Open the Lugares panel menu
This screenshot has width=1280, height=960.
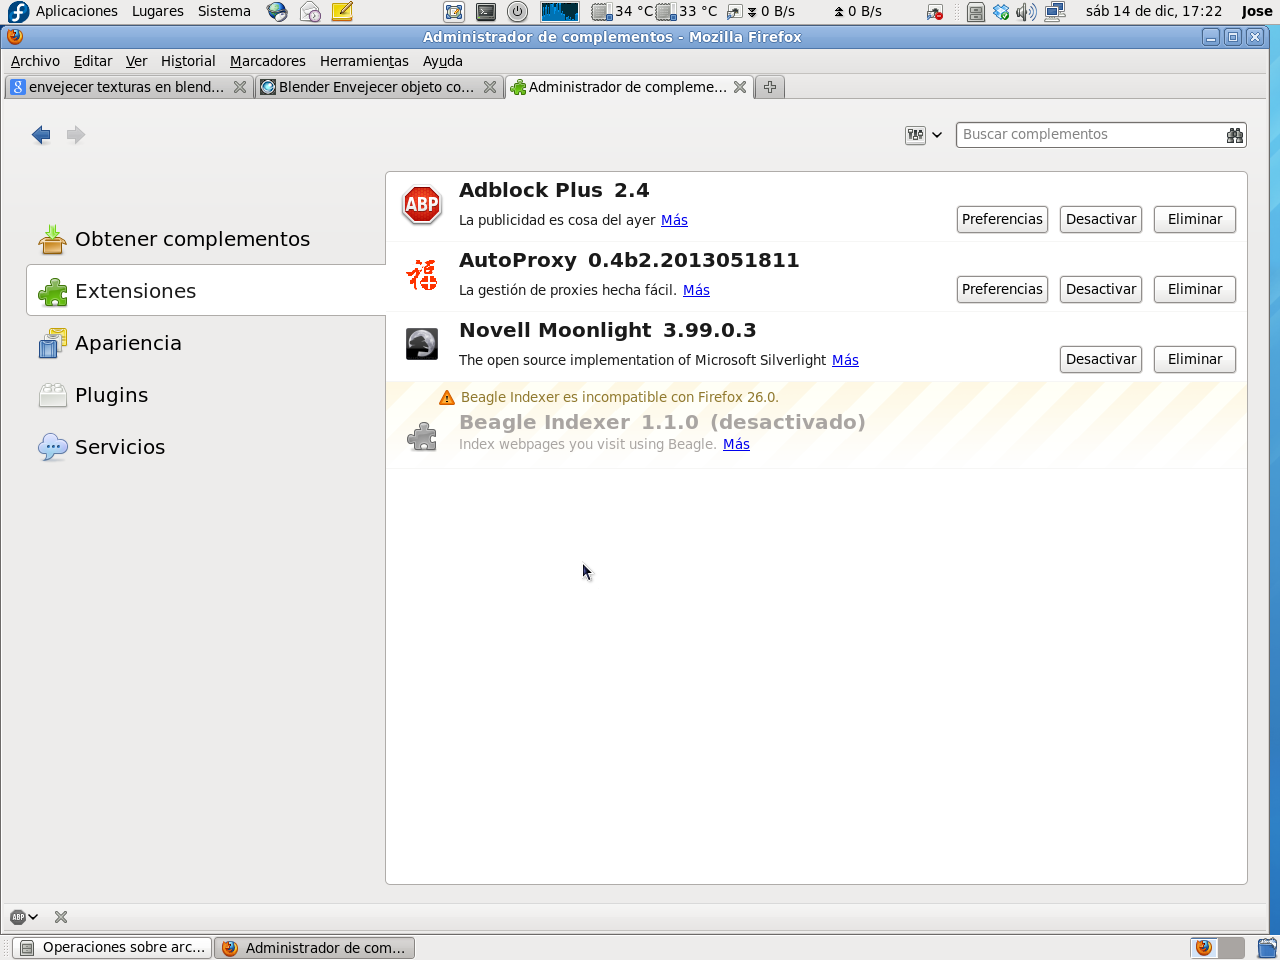tap(158, 11)
